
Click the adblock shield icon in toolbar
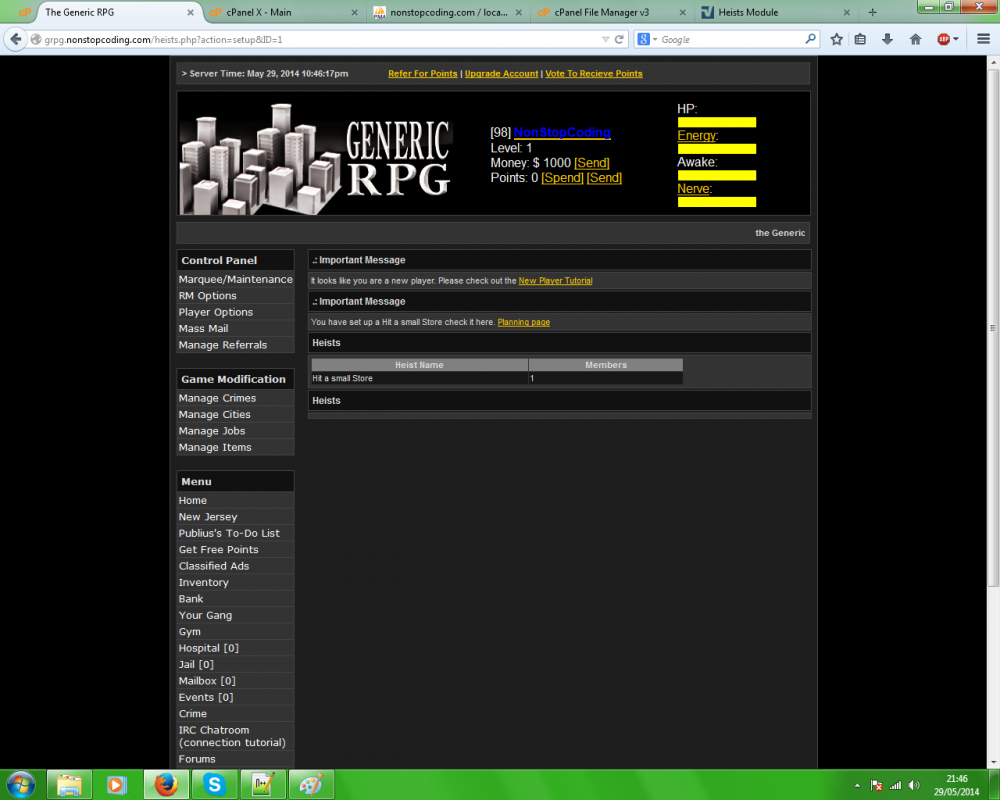pyautogui.click(x=945, y=39)
